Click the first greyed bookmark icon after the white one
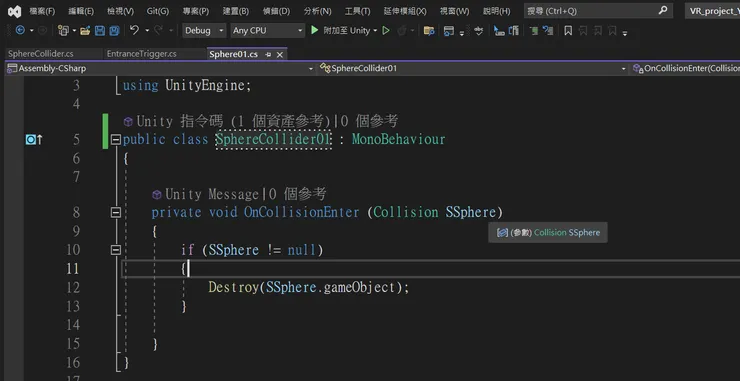The width and height of the screenshot is (740, 381). [583, 31]
